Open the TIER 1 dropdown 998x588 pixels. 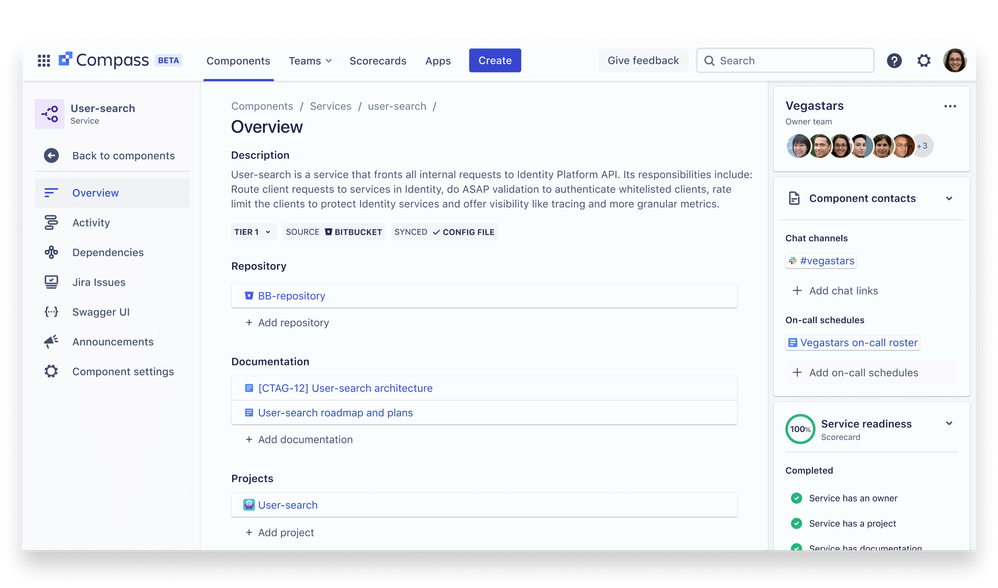click(252, 232)
